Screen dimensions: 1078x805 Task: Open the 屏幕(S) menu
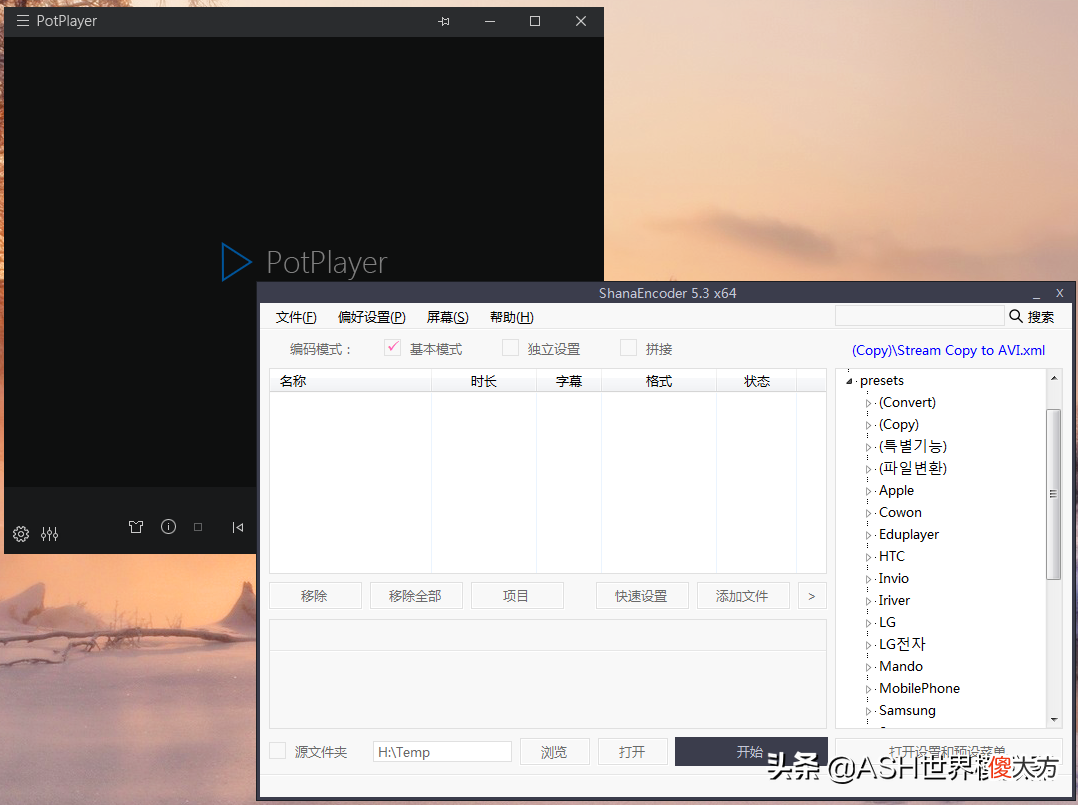pos(448,317)
